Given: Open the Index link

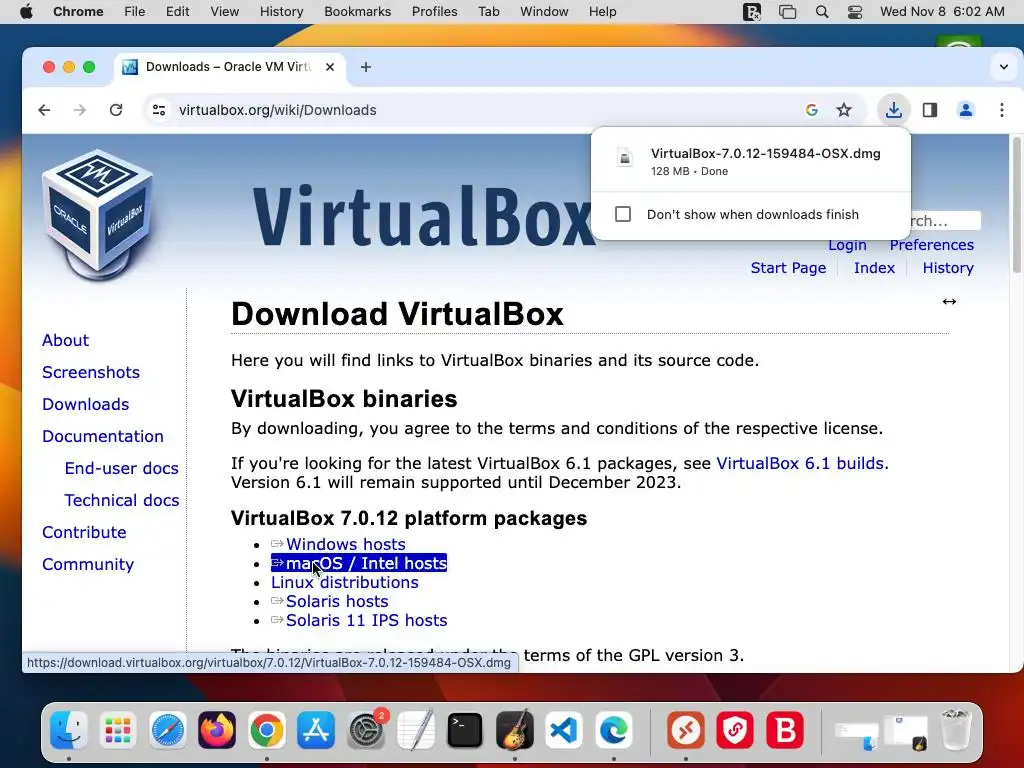Looking at the screenshot, I should click(874, 268).
